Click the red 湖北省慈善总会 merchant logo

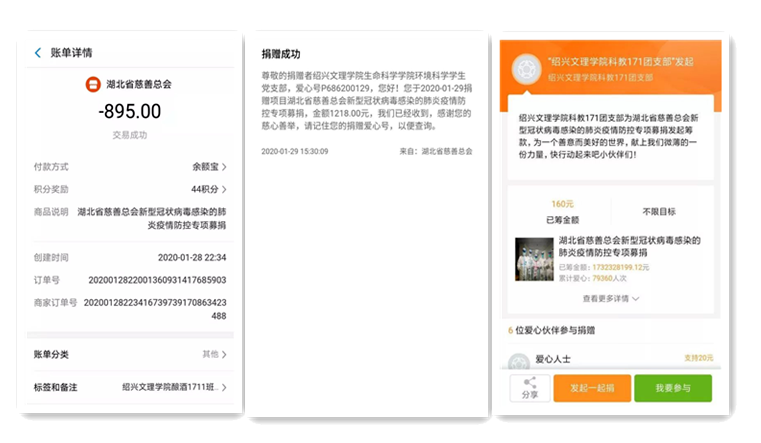coord(89,84)
